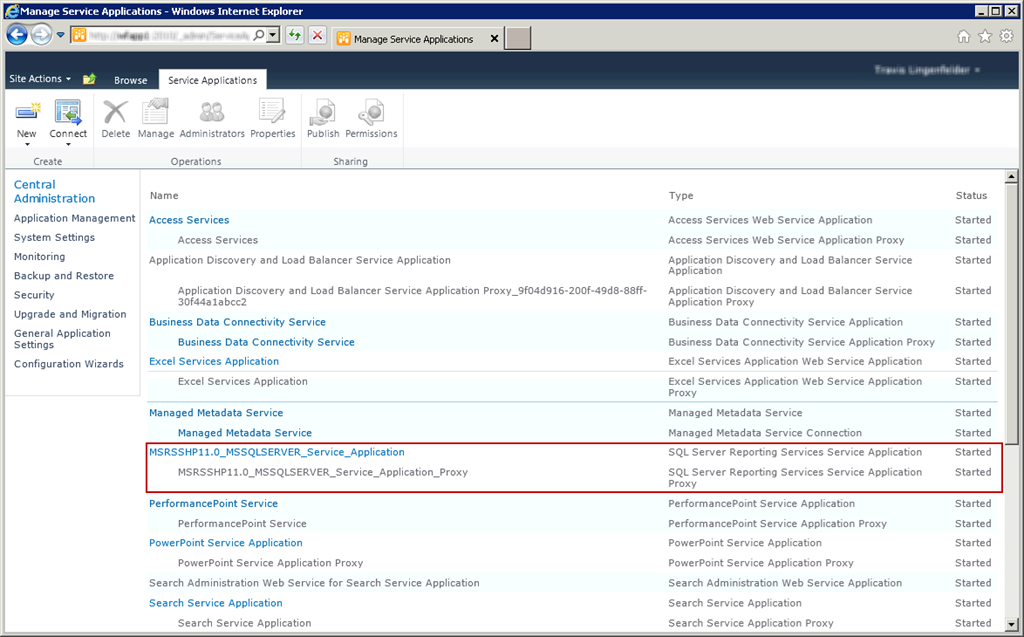Open the Business Data Connectivity Service application link
The width and height of the screenshot is (1024, 637).
237,321
